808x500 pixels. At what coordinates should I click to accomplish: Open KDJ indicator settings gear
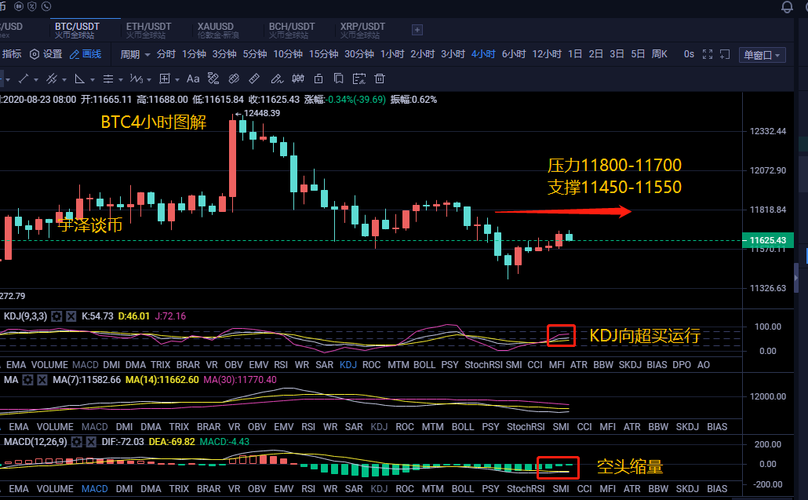tap(57, 317)
